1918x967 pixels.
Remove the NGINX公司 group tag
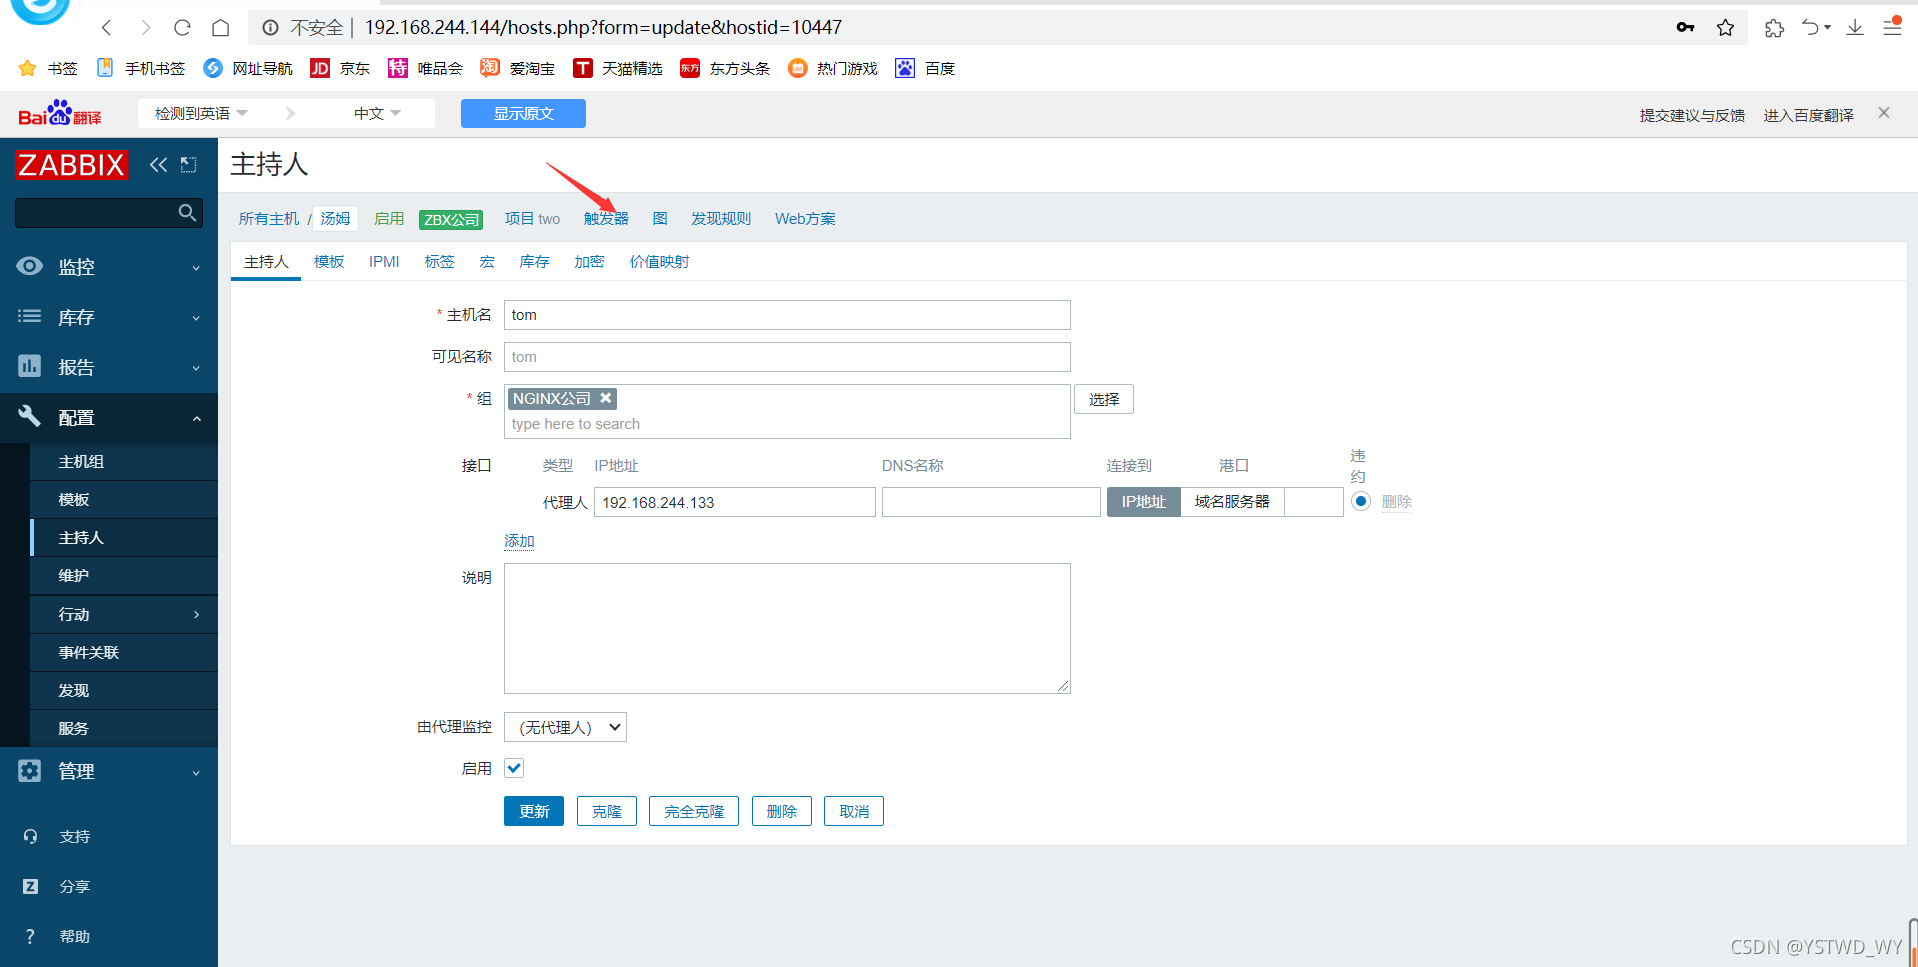coord(605,398)
